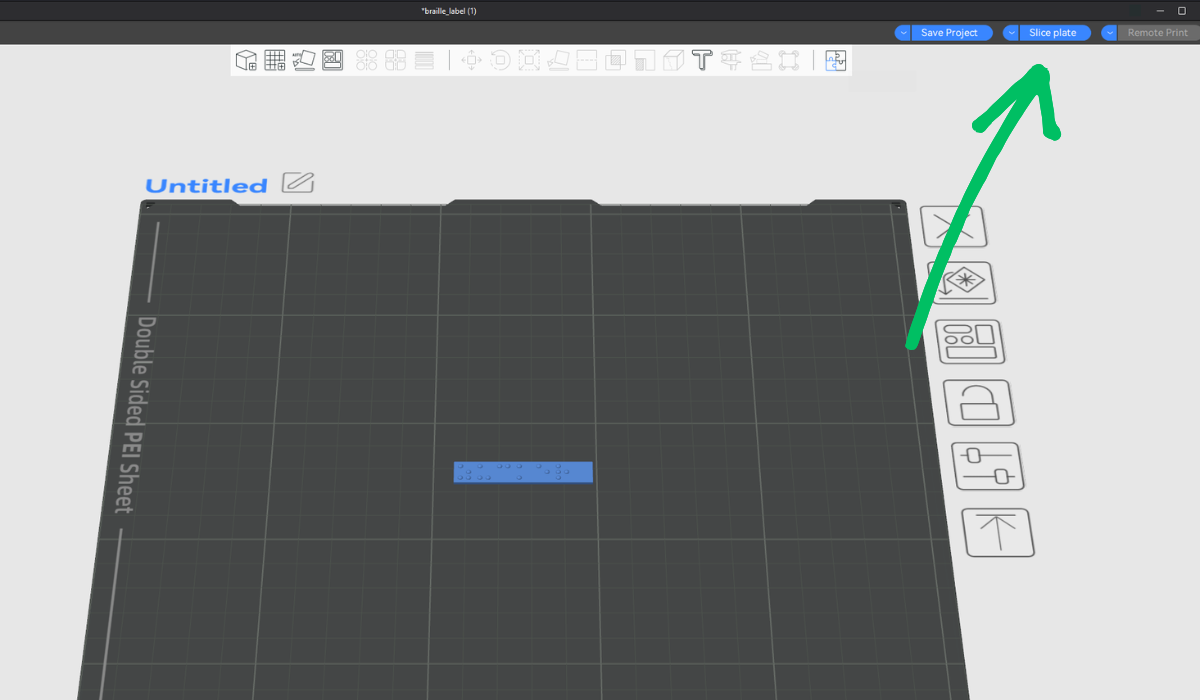Toggle the plate lock icon
The width and height of the screenshot is (1200, 700).
tap(977, 402)
